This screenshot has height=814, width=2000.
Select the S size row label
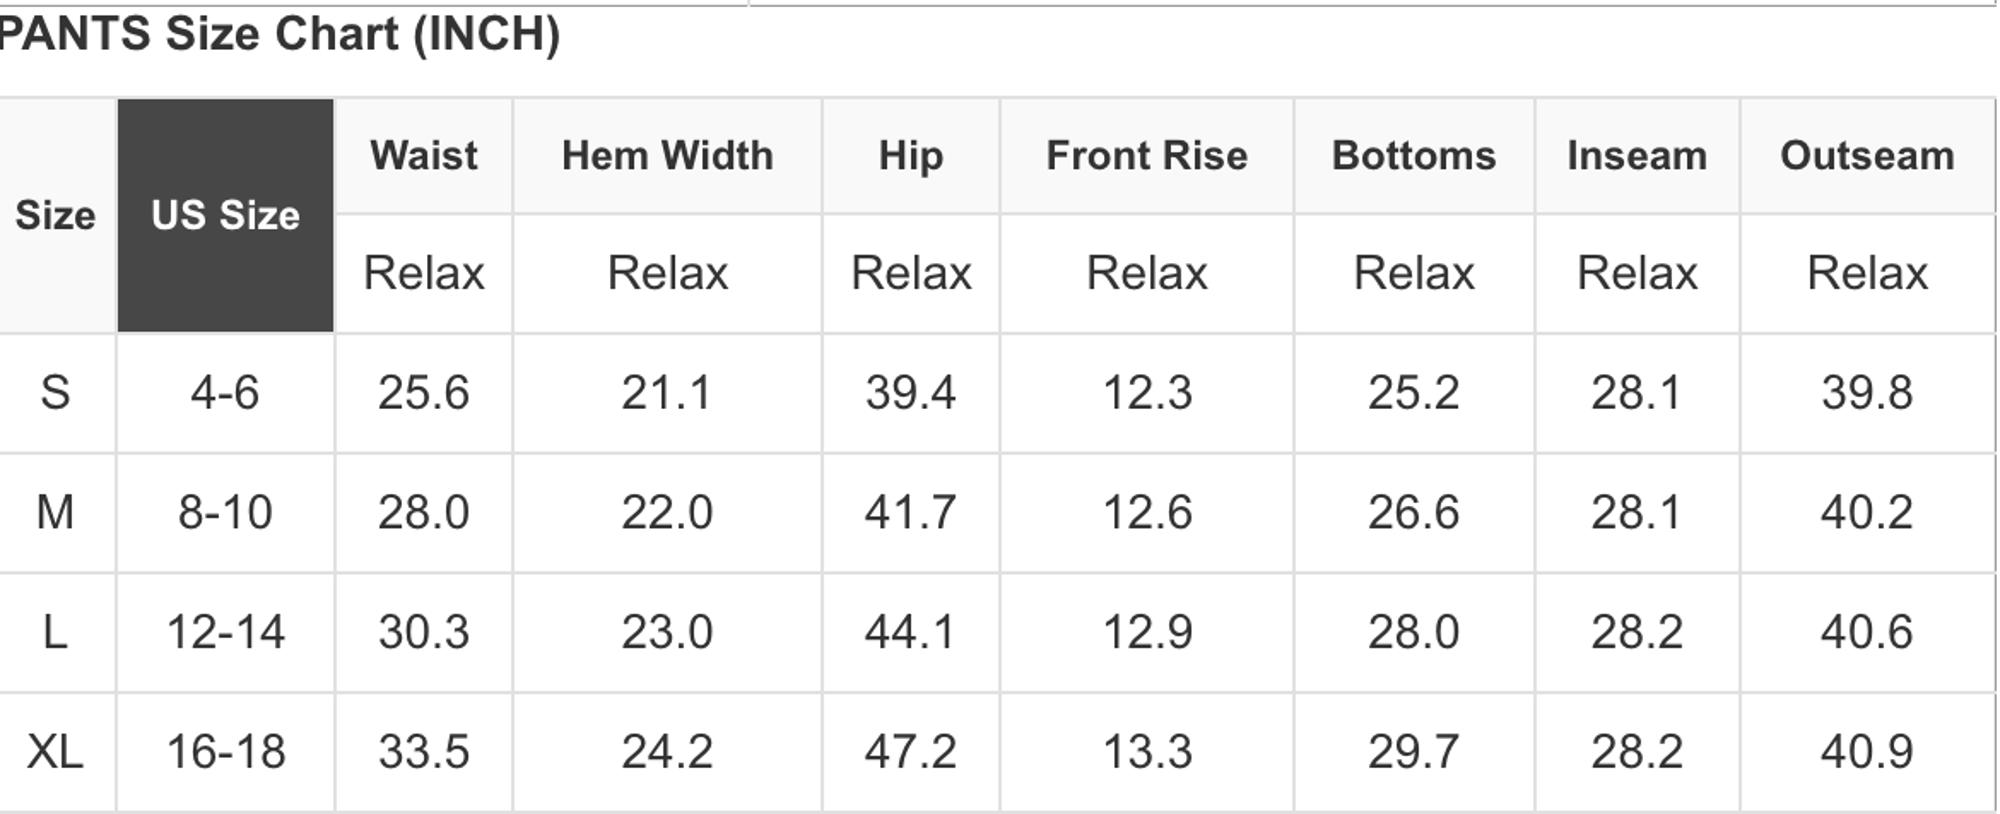[55, 392]
